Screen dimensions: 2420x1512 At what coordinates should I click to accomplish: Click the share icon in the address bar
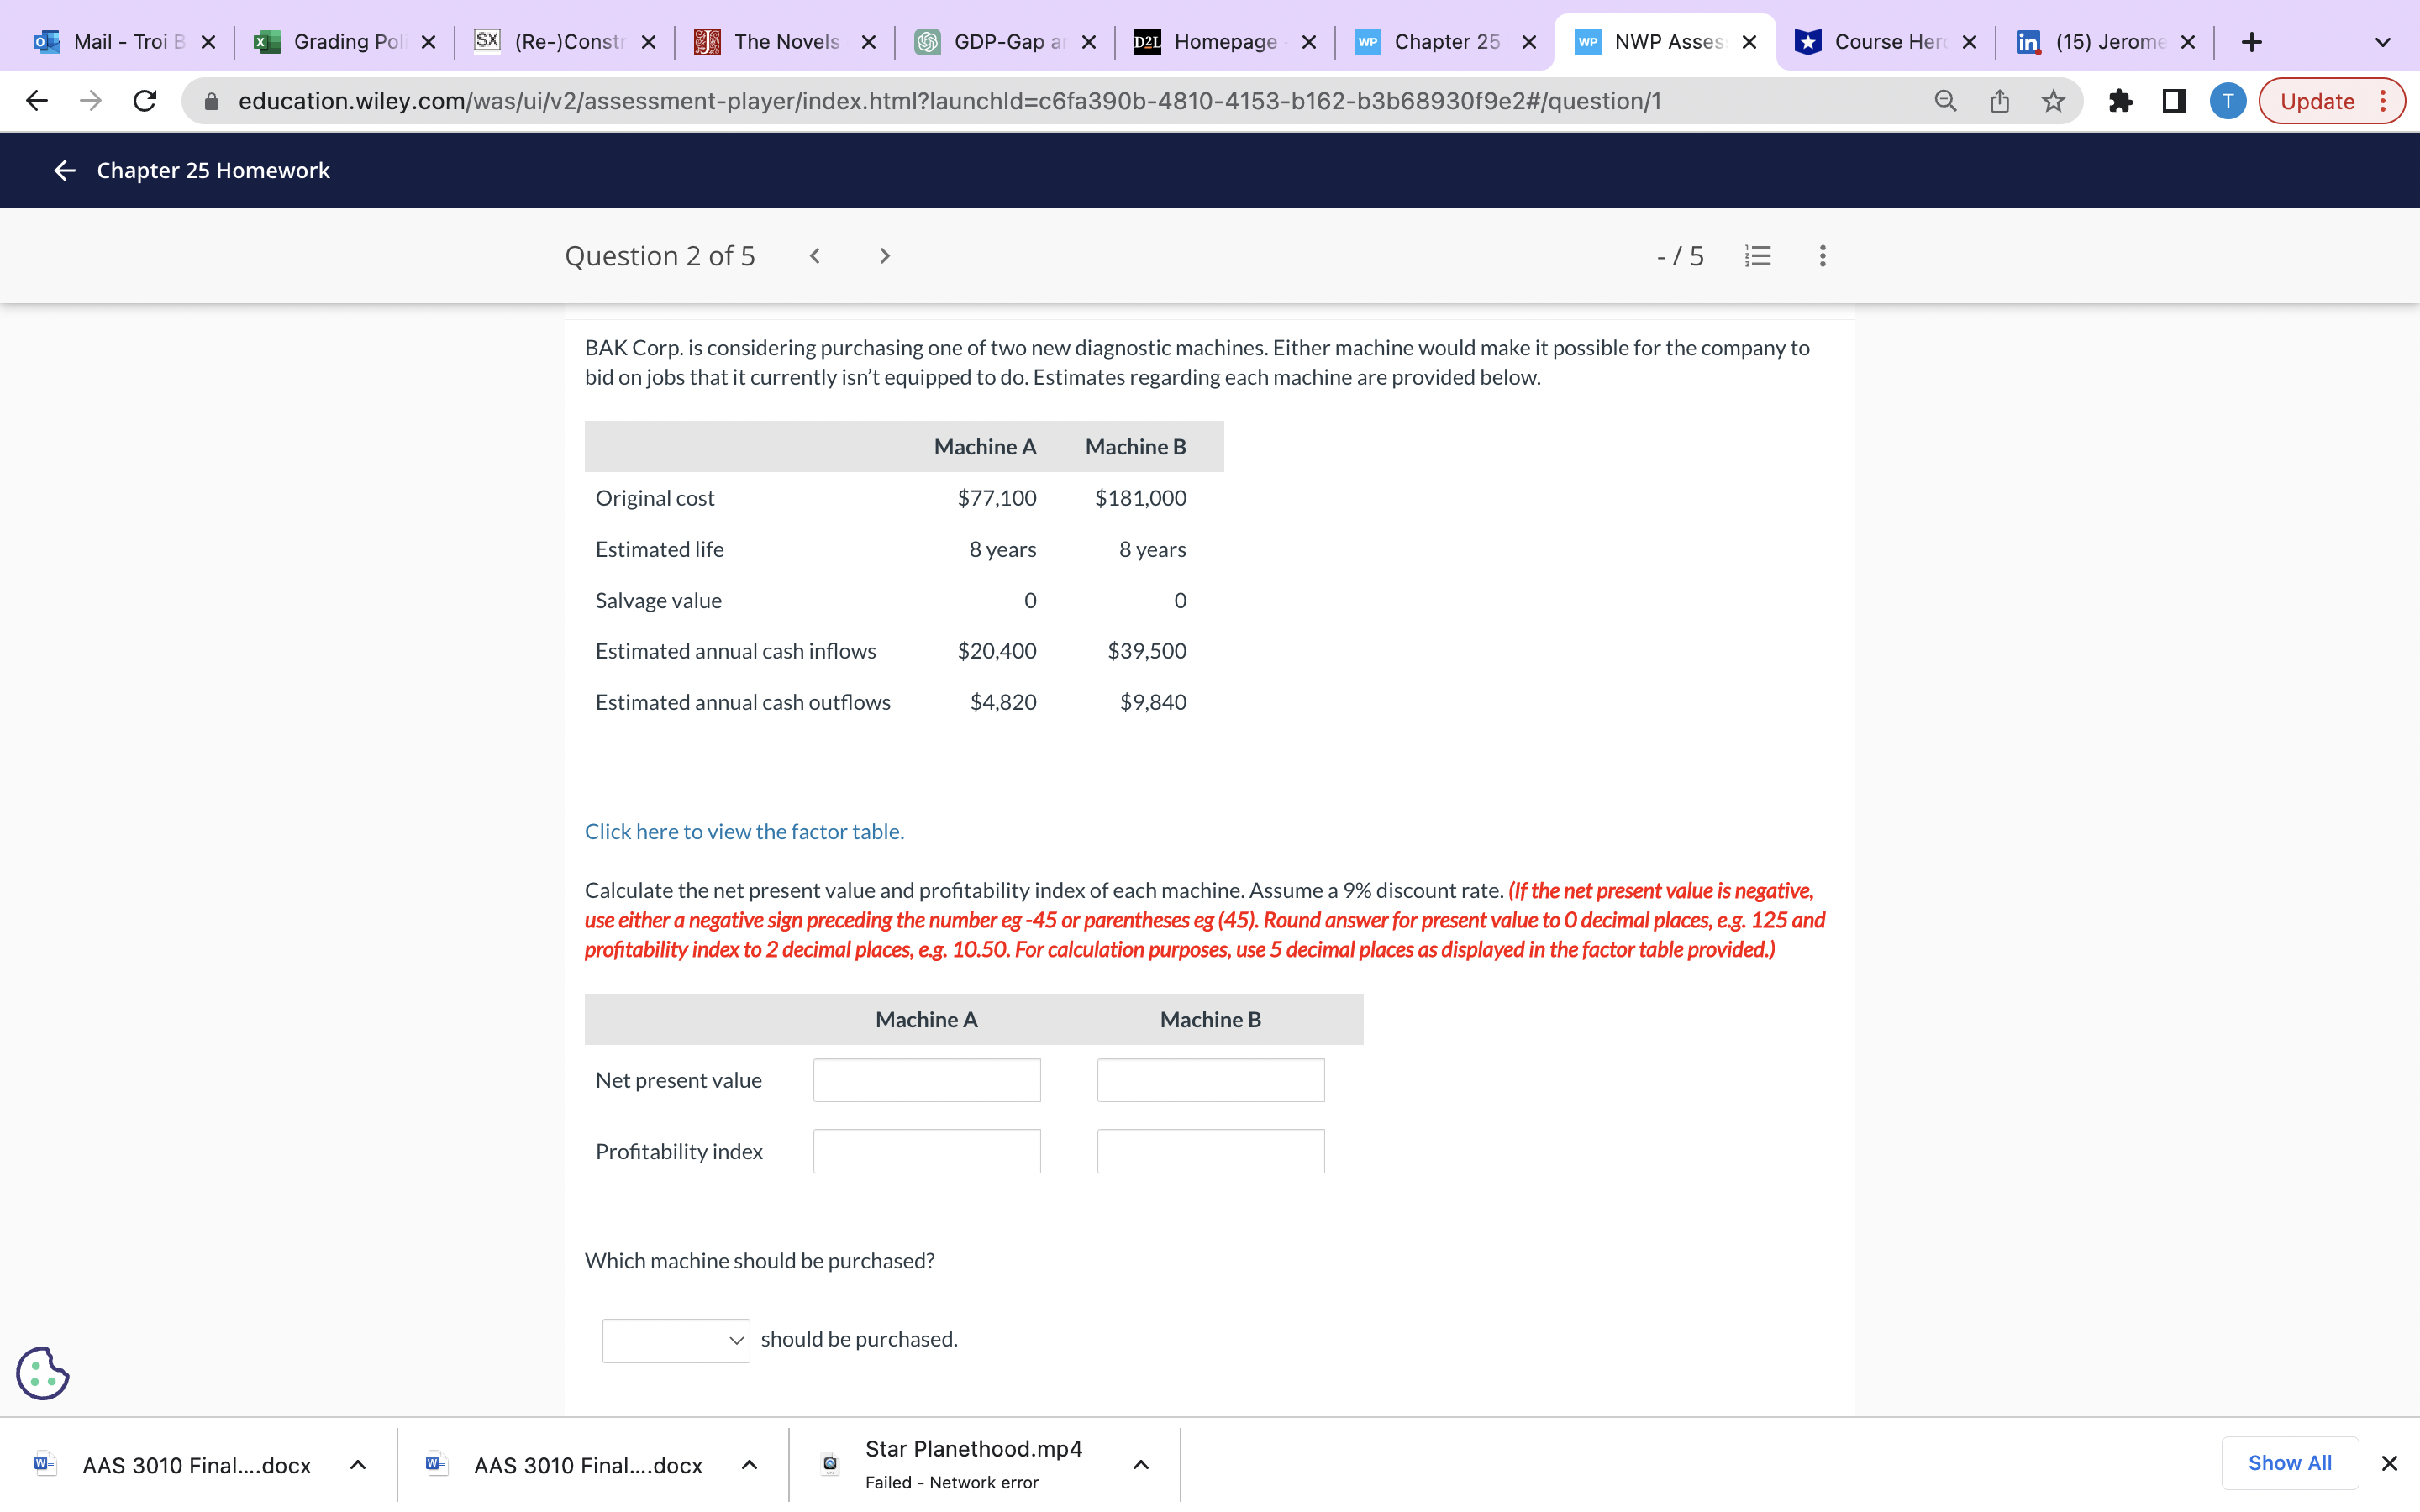(x=1998, y=100)
